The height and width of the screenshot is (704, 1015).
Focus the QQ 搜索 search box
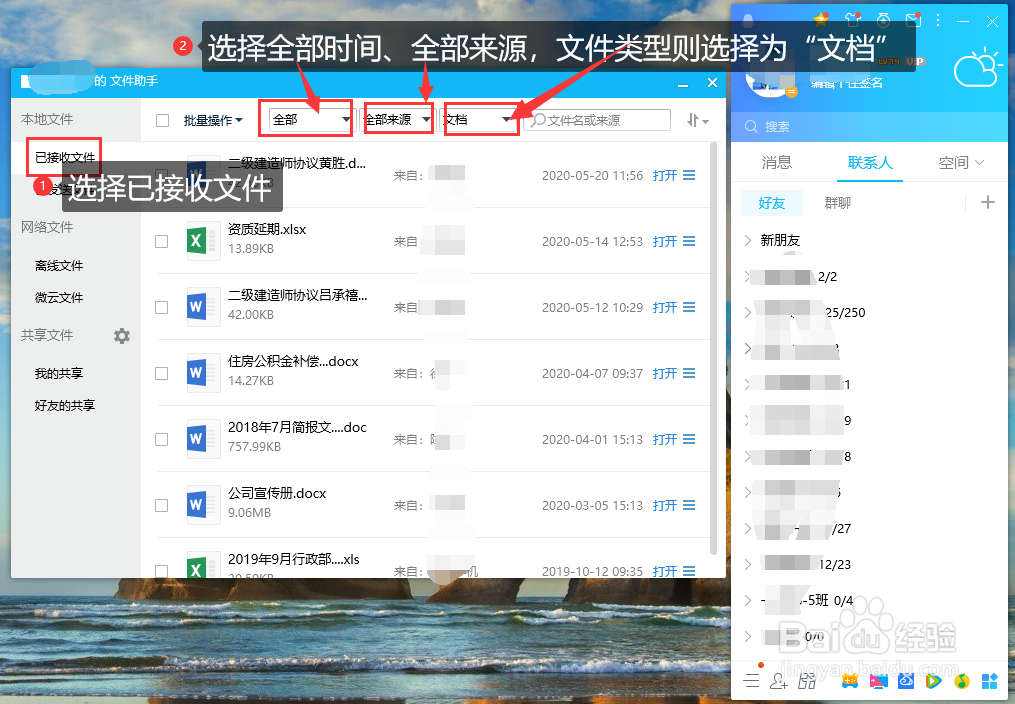[870, 127]
